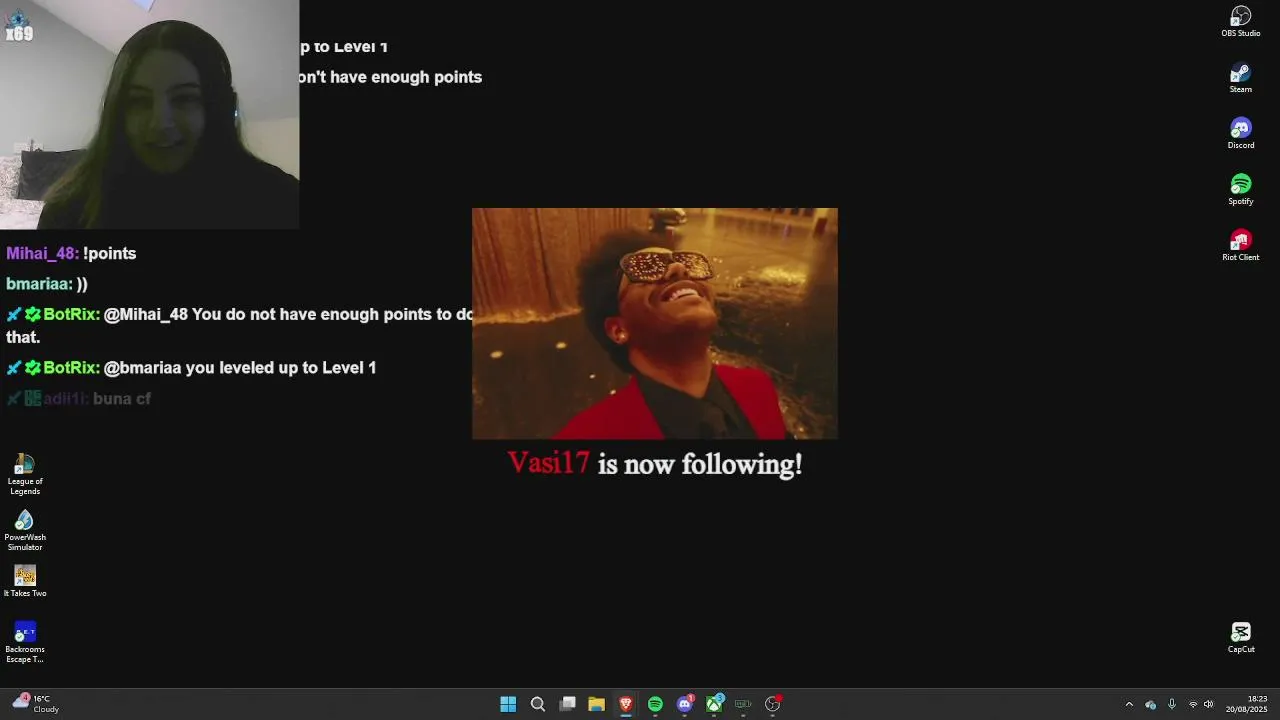Open the OBS Studio taskbar icon
Image resolution: width=1280 pixels, height=720 pixels.
point(773,704)
